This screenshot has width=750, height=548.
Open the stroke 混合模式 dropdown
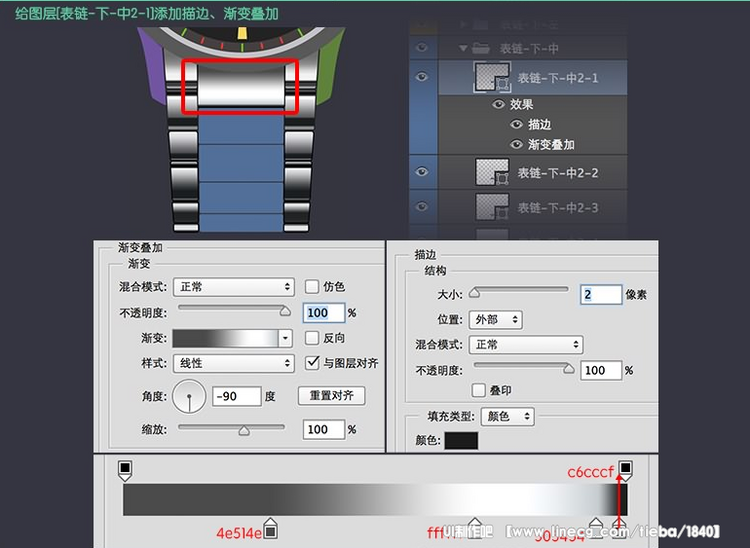pos(526,345)
